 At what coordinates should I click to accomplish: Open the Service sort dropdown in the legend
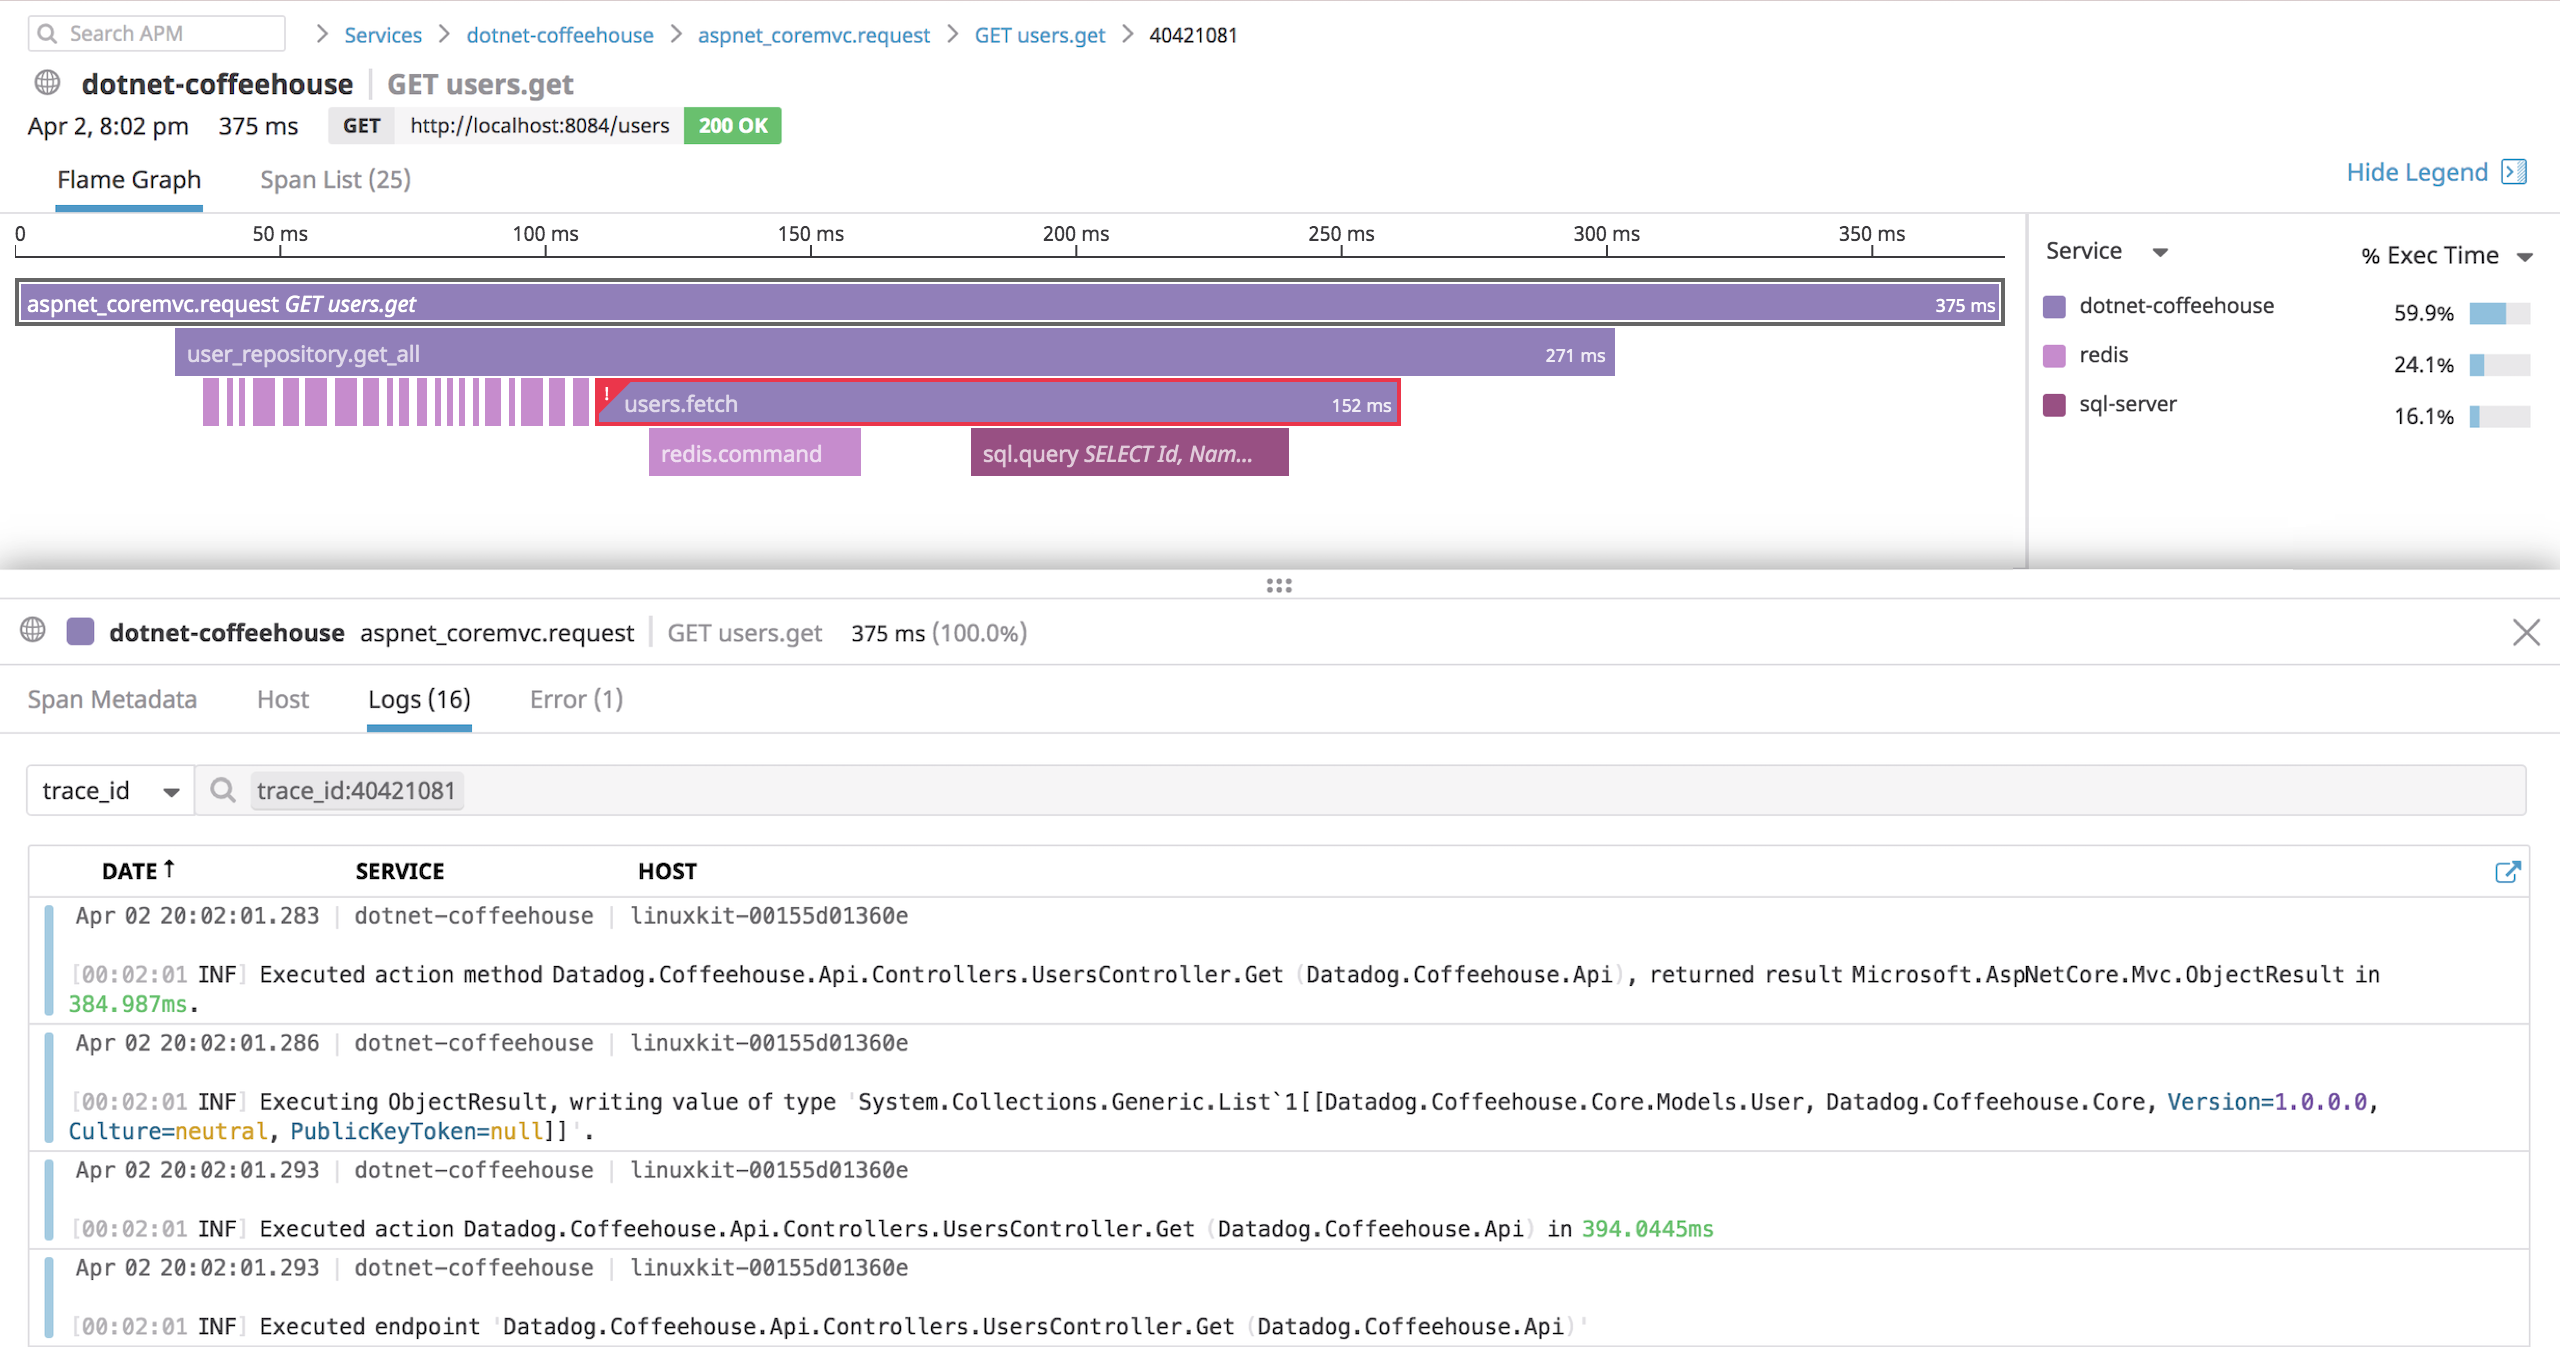coord(2161,251)
